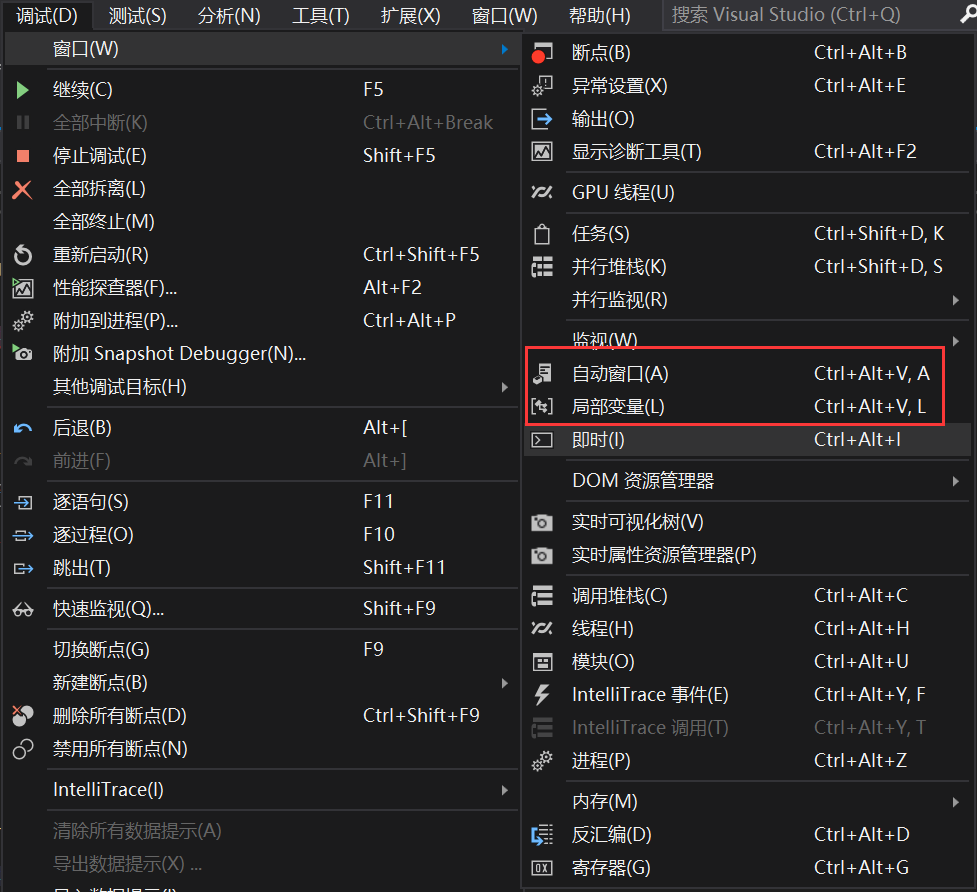Open the 帮助(H) menu bar item
The image size is (977, 892).
pos(599,16)
